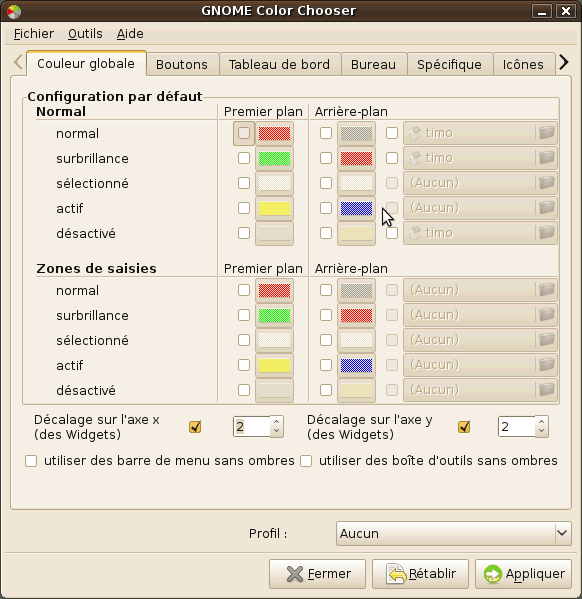Click the Appliquer button

(x=524, y=574)
